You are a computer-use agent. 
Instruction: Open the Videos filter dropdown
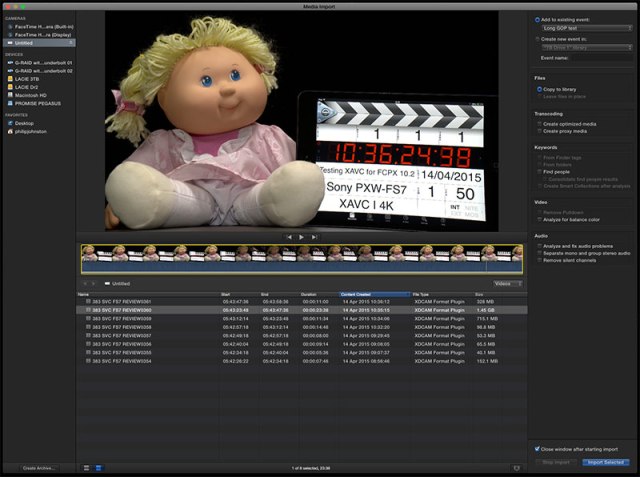pos(508,284)
